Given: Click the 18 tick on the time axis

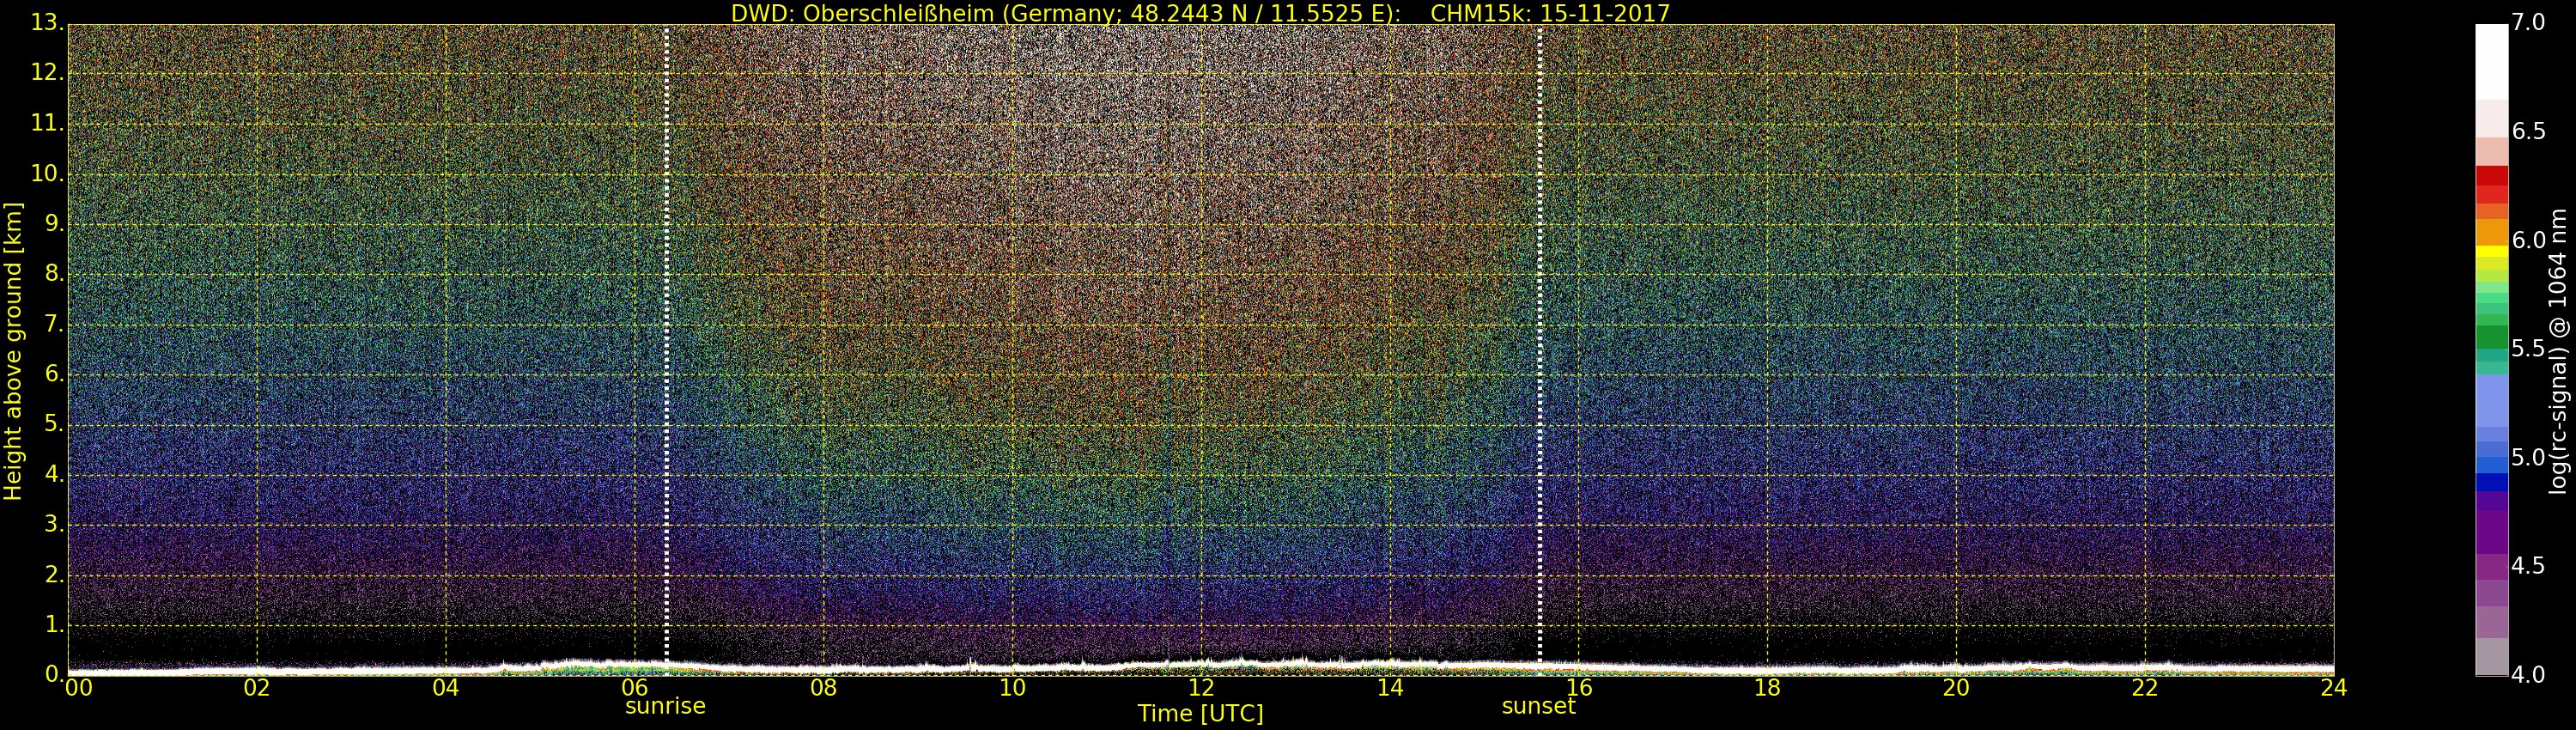Looking at the screenshot, I should [x=1767, y=688].
